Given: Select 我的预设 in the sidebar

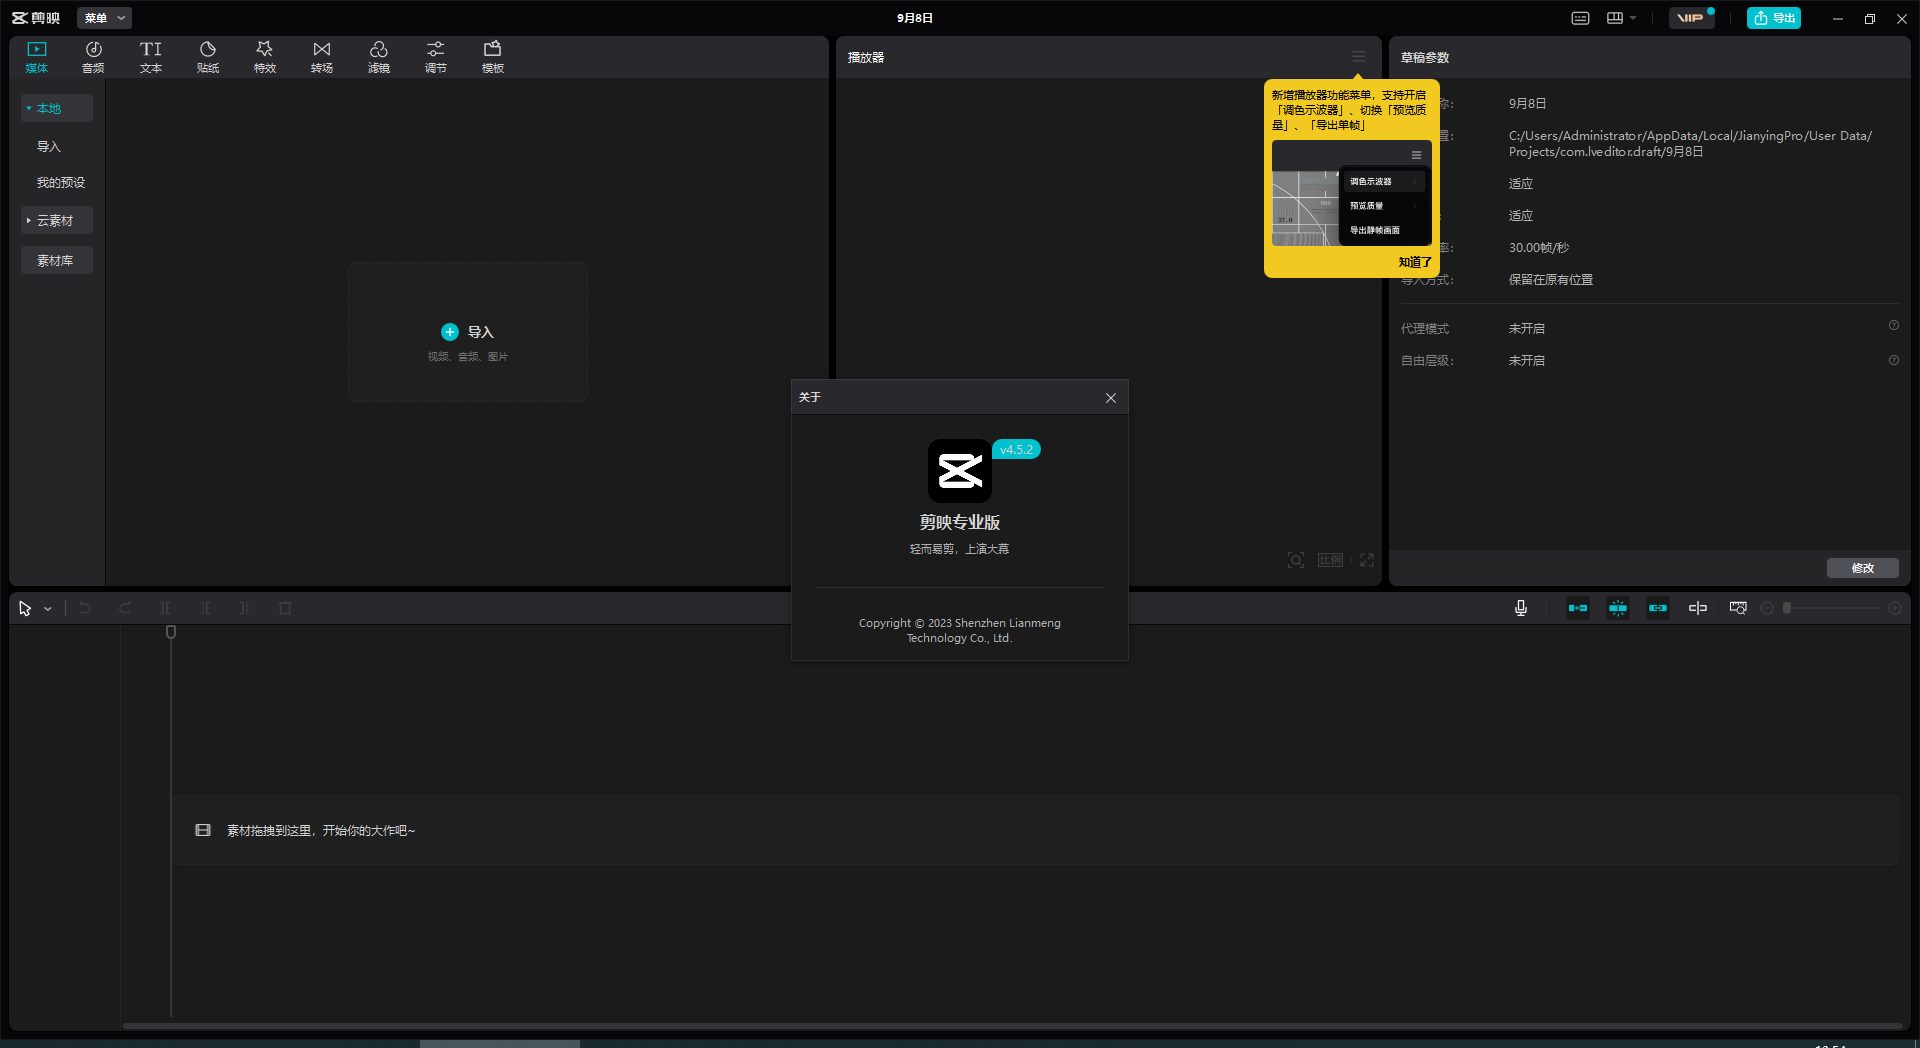Looking at the screenshot, I should coord(61,182).
